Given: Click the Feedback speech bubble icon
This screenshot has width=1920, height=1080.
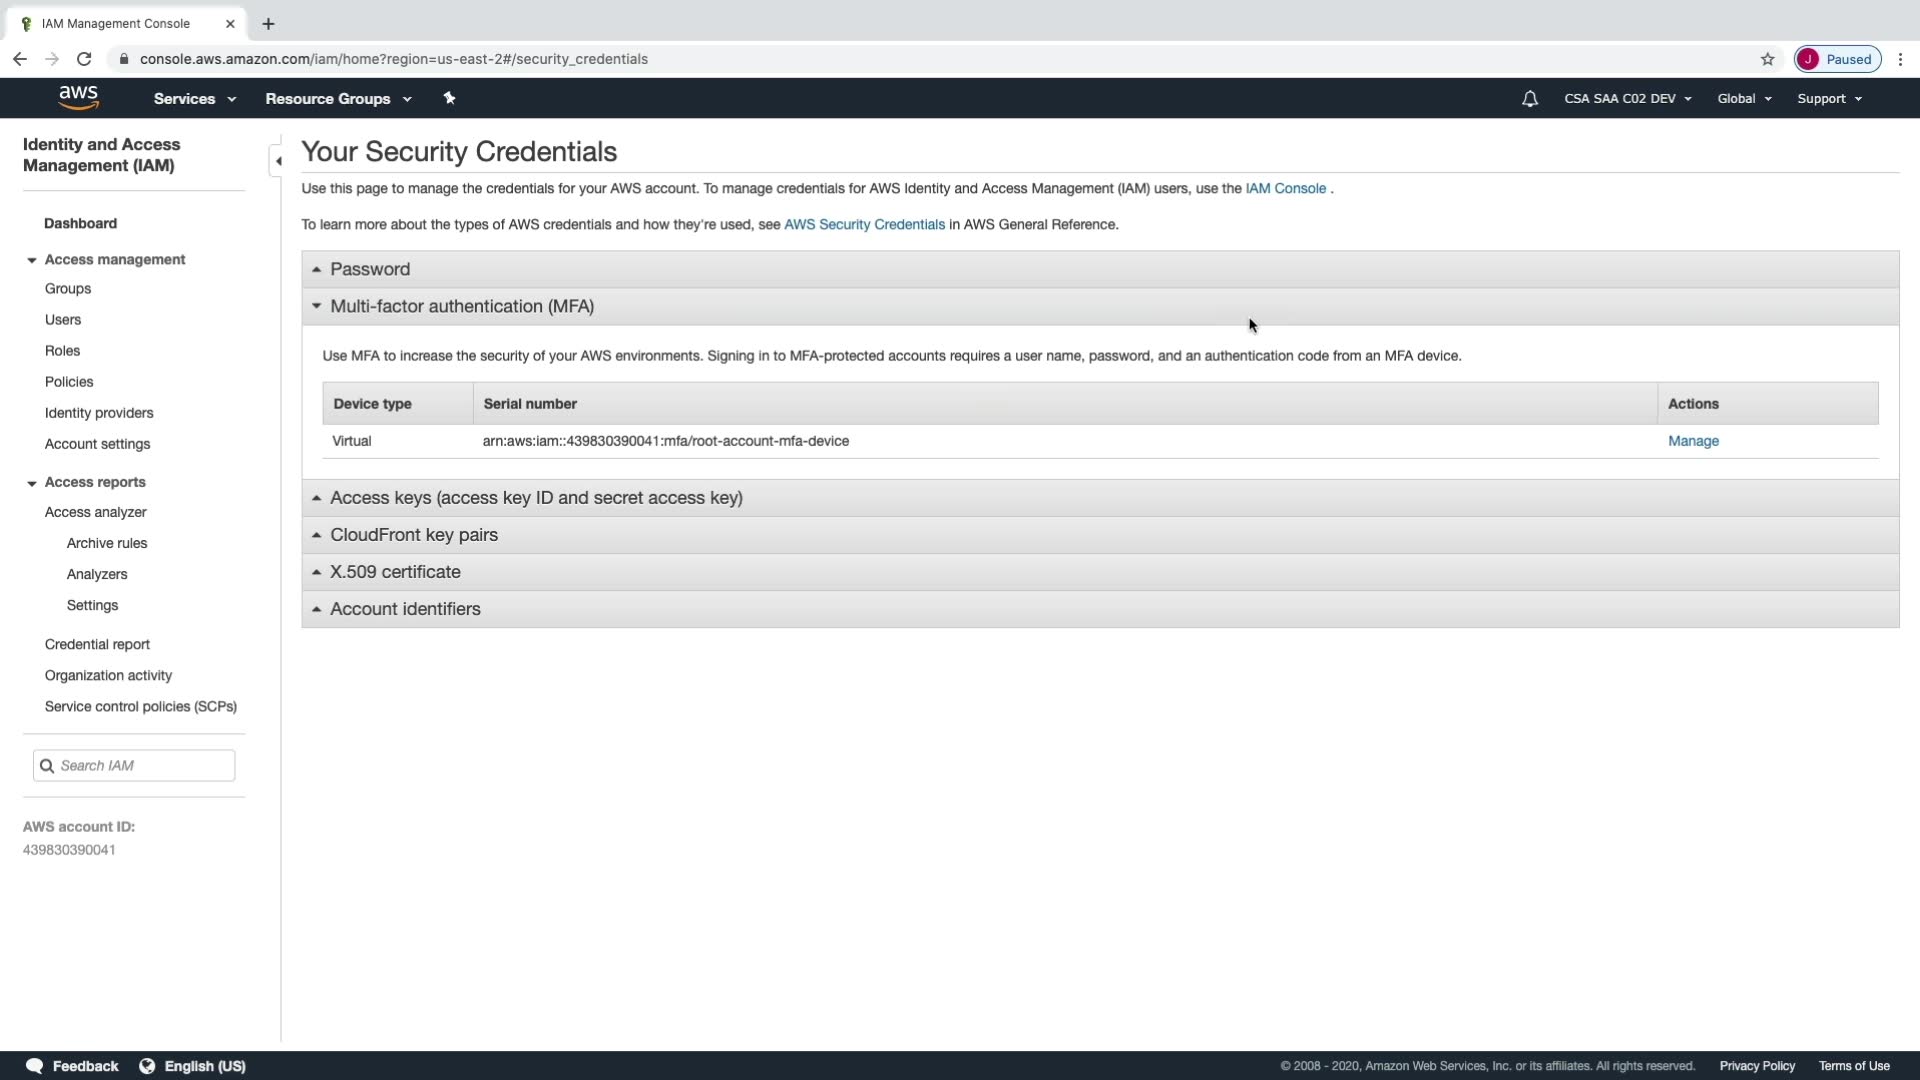Looking at the screenshot, I should (34, 1066).
